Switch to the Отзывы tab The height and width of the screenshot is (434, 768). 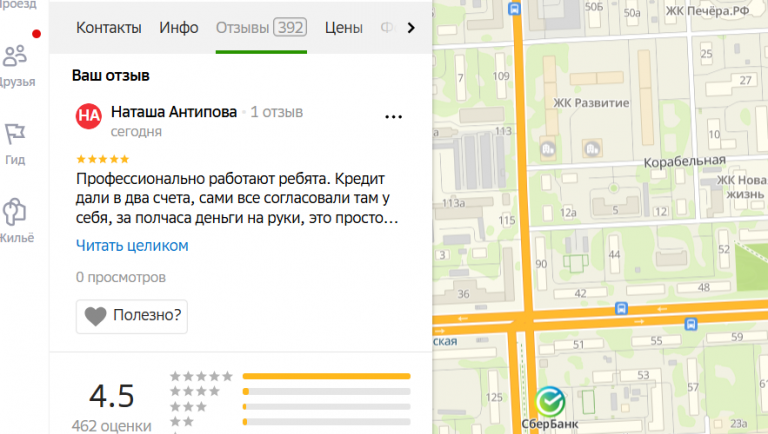261,28
